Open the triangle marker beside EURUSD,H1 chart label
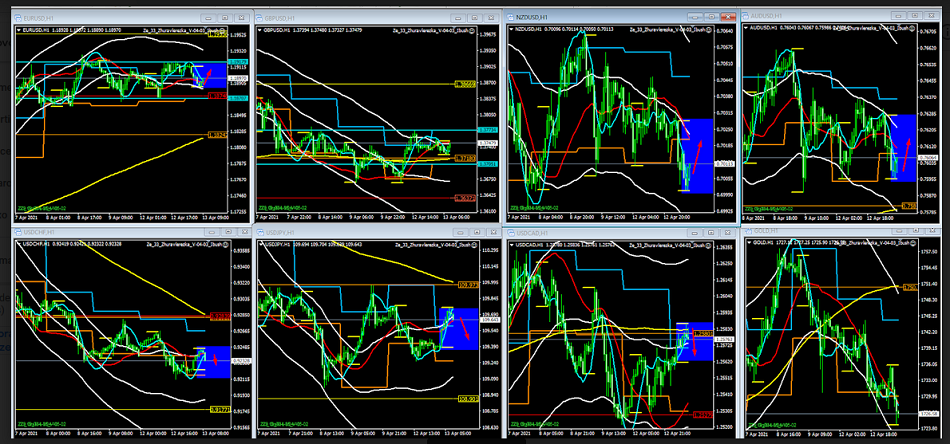950x444 pixels. click(x=18, y=31)
